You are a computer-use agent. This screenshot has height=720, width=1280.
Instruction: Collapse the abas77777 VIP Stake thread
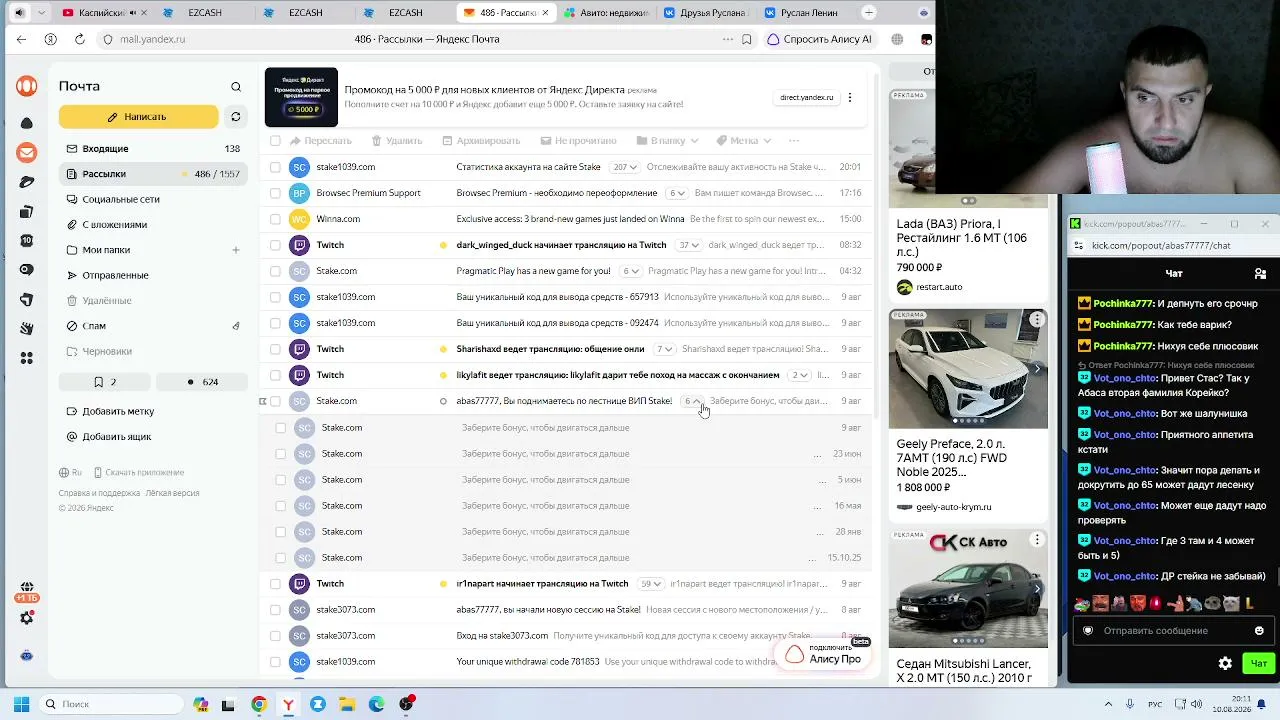coord(691,401)
